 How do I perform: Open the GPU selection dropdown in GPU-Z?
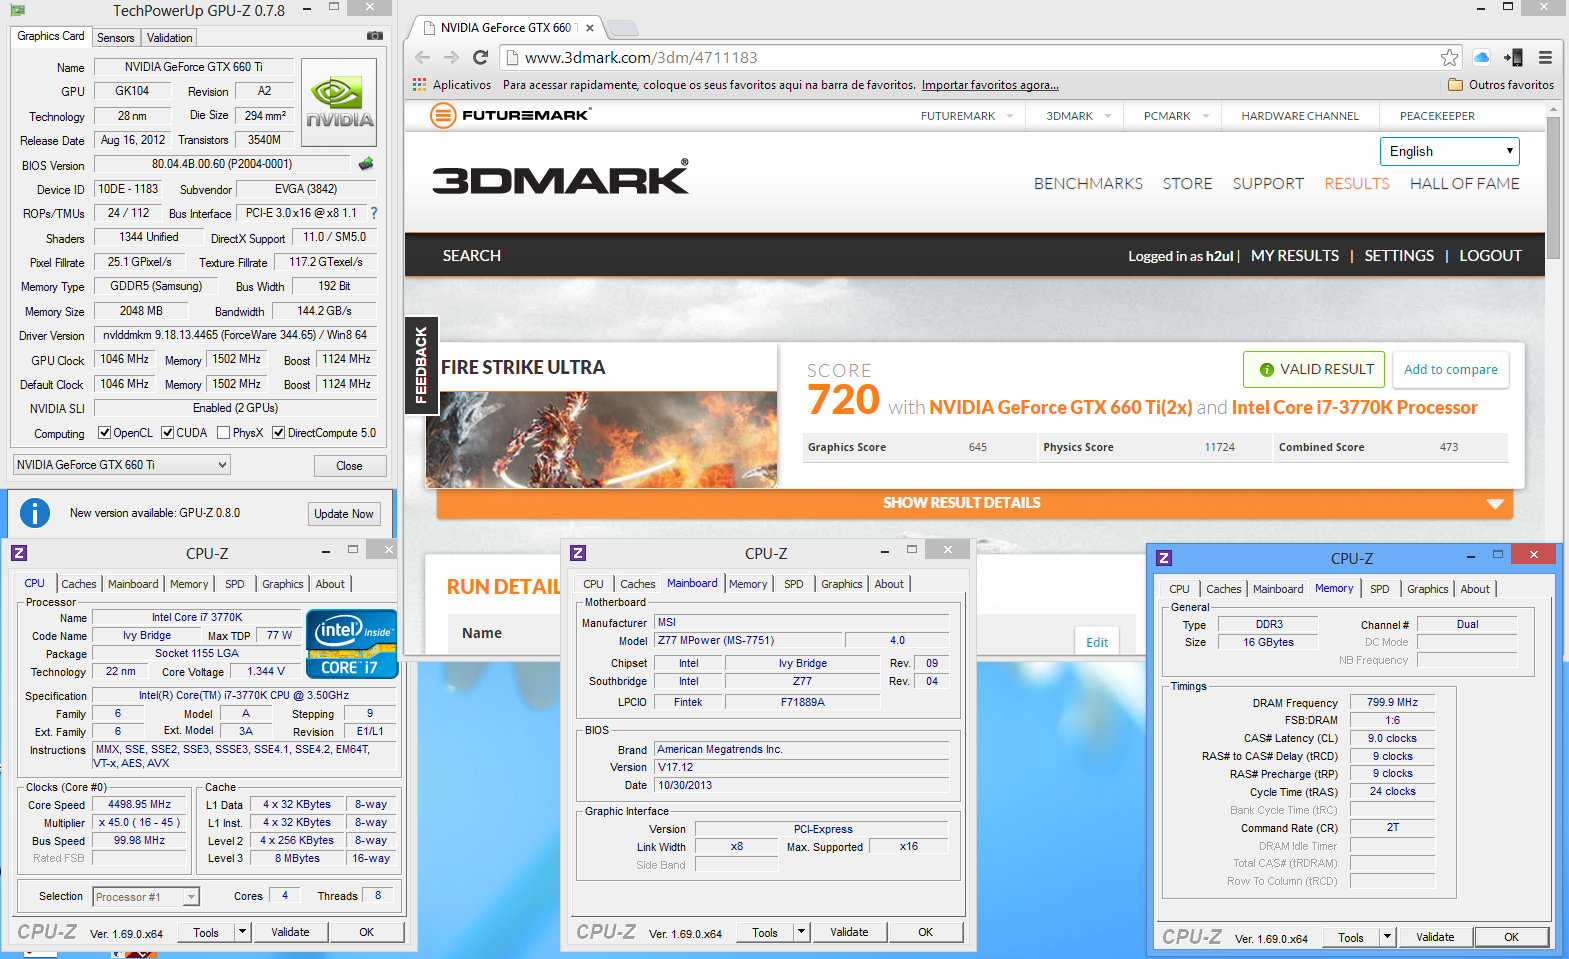[122, 465]
